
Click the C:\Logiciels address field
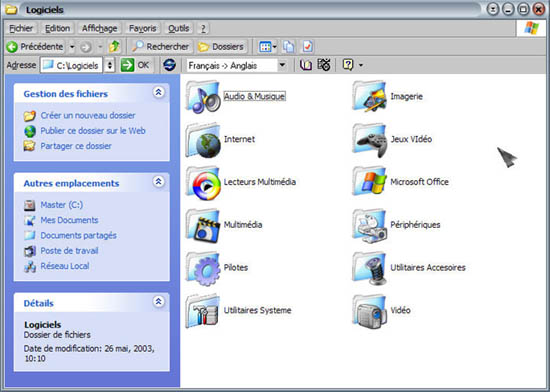pos(72,65)
